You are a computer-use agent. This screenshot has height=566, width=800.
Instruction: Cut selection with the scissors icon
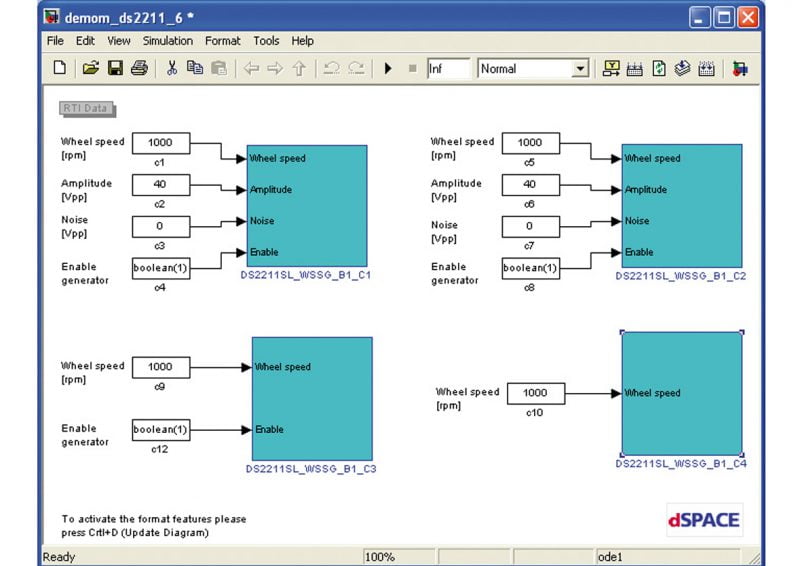[x=171, y=69]
